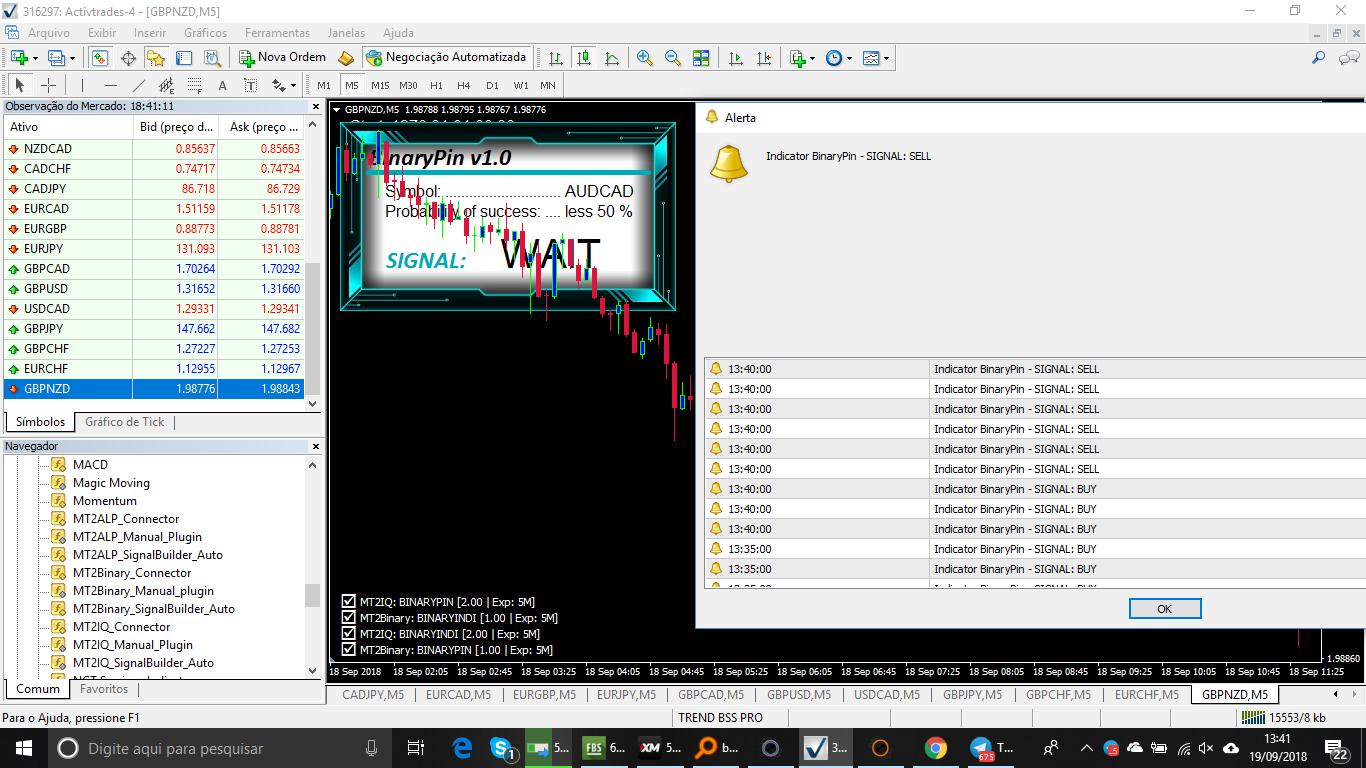Select the Fibonacci retracement tool

coord(195,85)
